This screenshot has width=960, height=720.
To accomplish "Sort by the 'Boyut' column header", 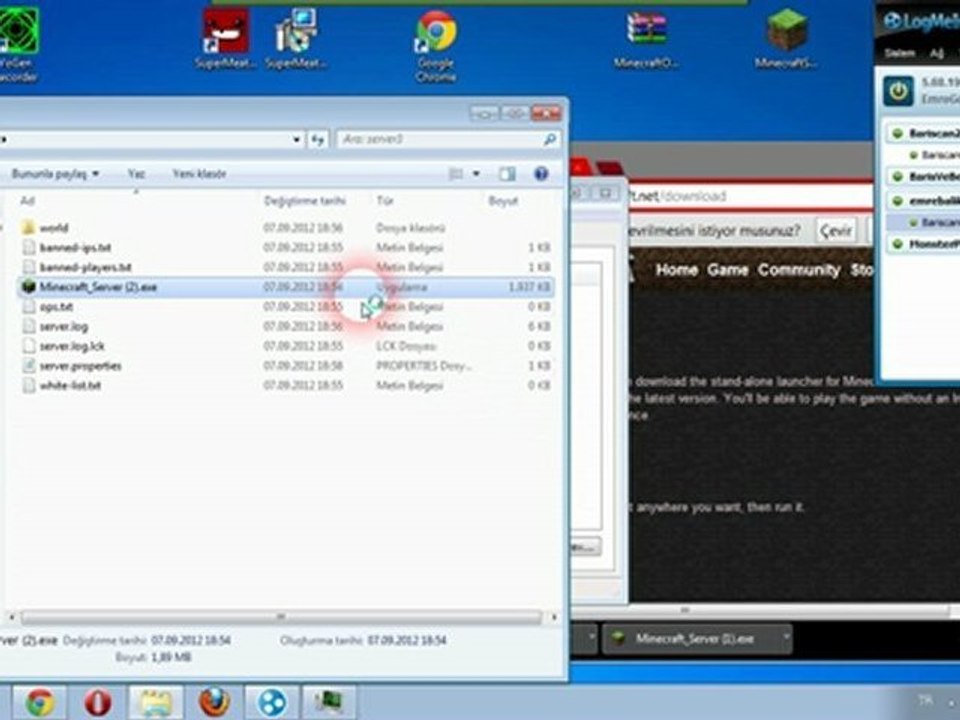I will [503, 201].
